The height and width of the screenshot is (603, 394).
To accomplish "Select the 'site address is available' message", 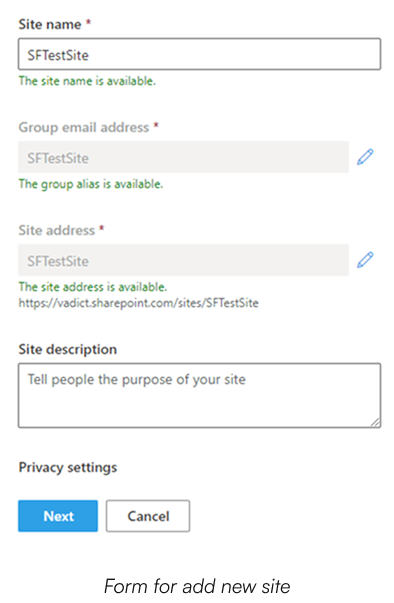I will pos(93,287).
